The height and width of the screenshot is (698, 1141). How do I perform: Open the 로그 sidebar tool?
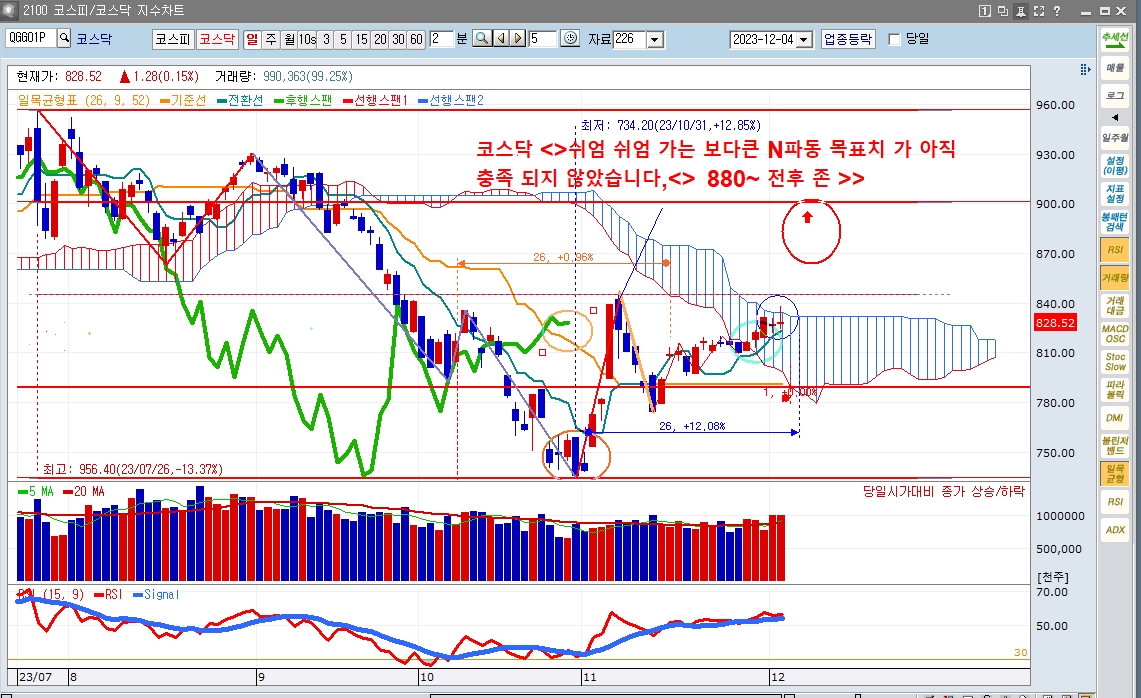pyautogui.click(x=1115, y=95)
